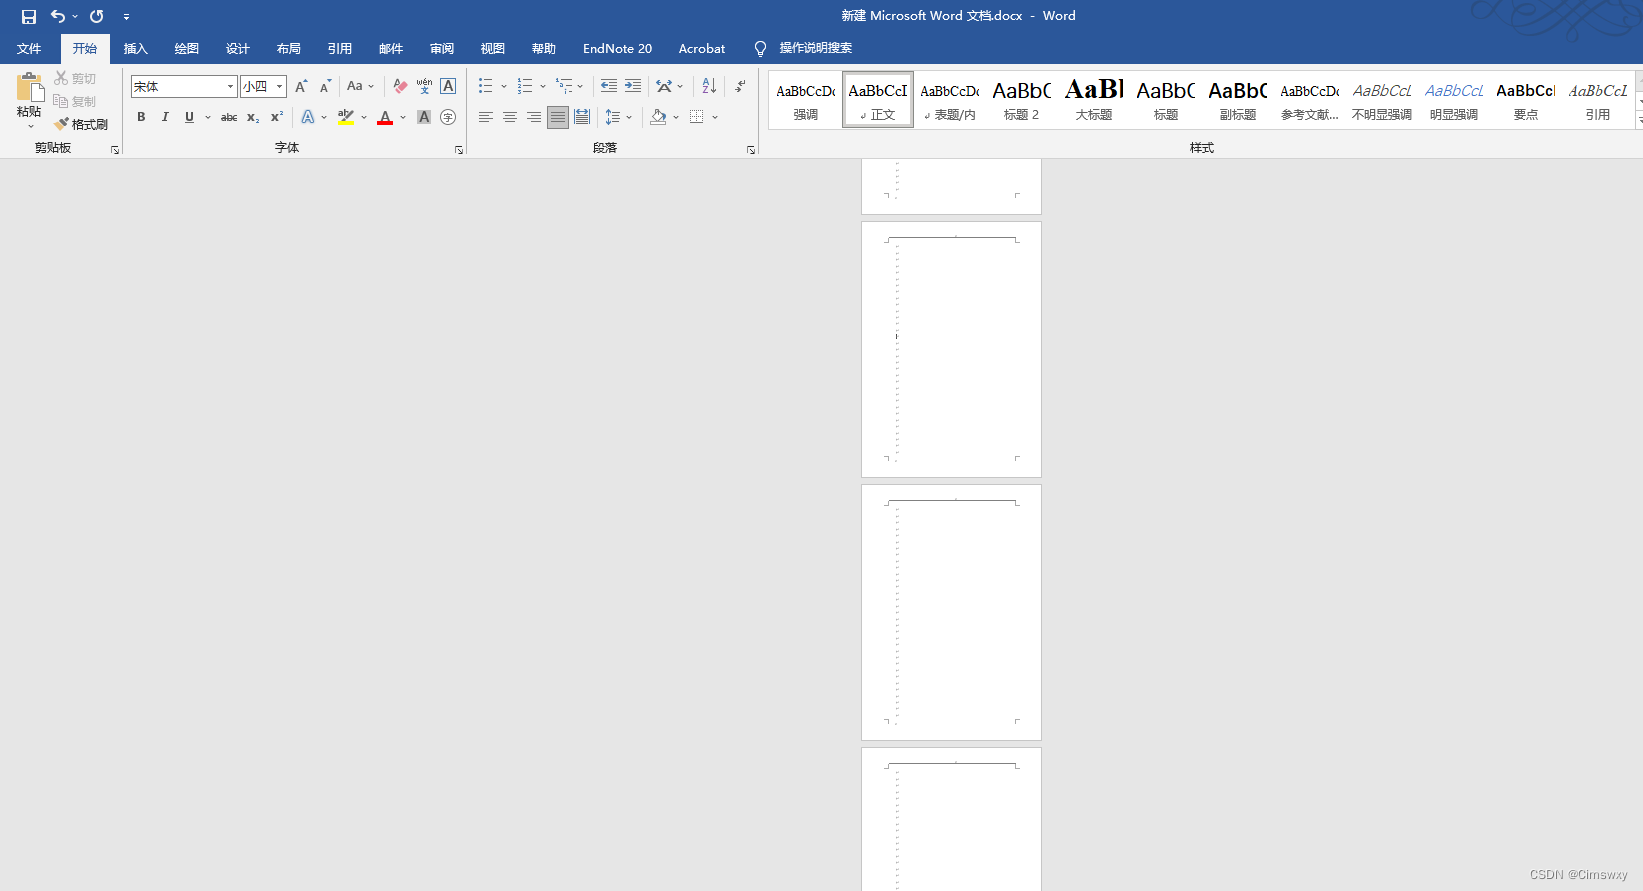This screenshot has width=1643, height=891.
Task: Open the Aa change case dropdown
Action: click(x=360, y=87)
